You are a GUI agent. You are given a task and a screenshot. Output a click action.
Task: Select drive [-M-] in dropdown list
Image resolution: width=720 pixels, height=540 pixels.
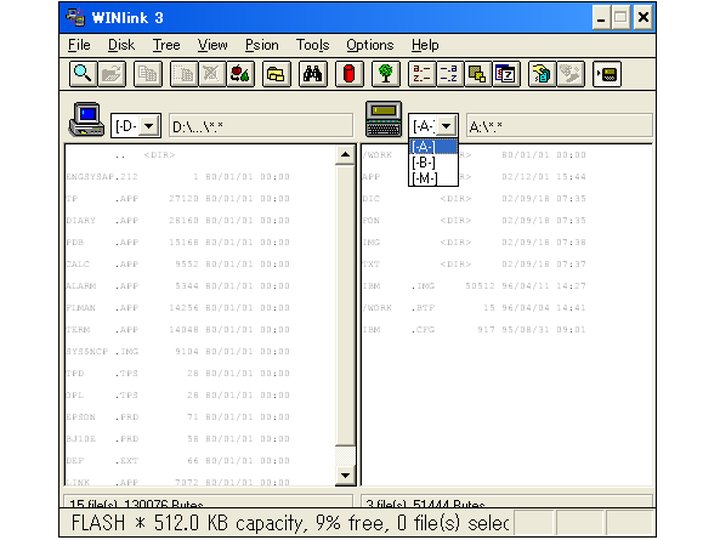click(x=433, y=178)
